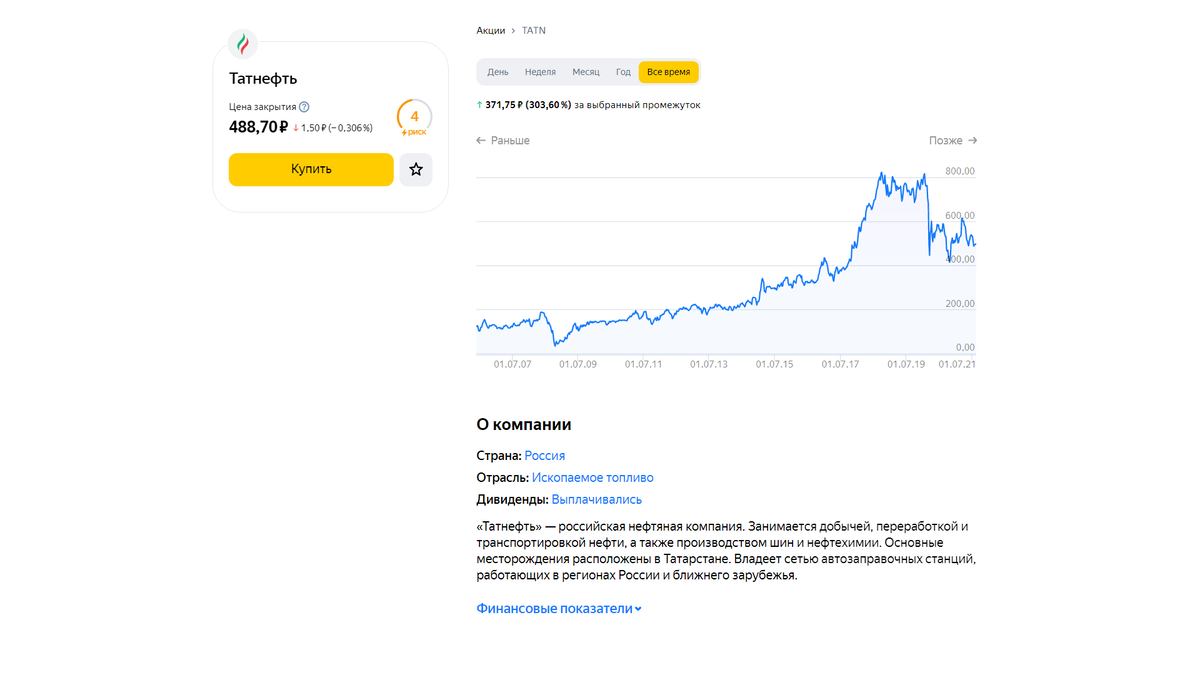The width and height of the screenshot is (1200, 675).
Task: Expand "Финансовые показатели" section
Action: (559, 608)
